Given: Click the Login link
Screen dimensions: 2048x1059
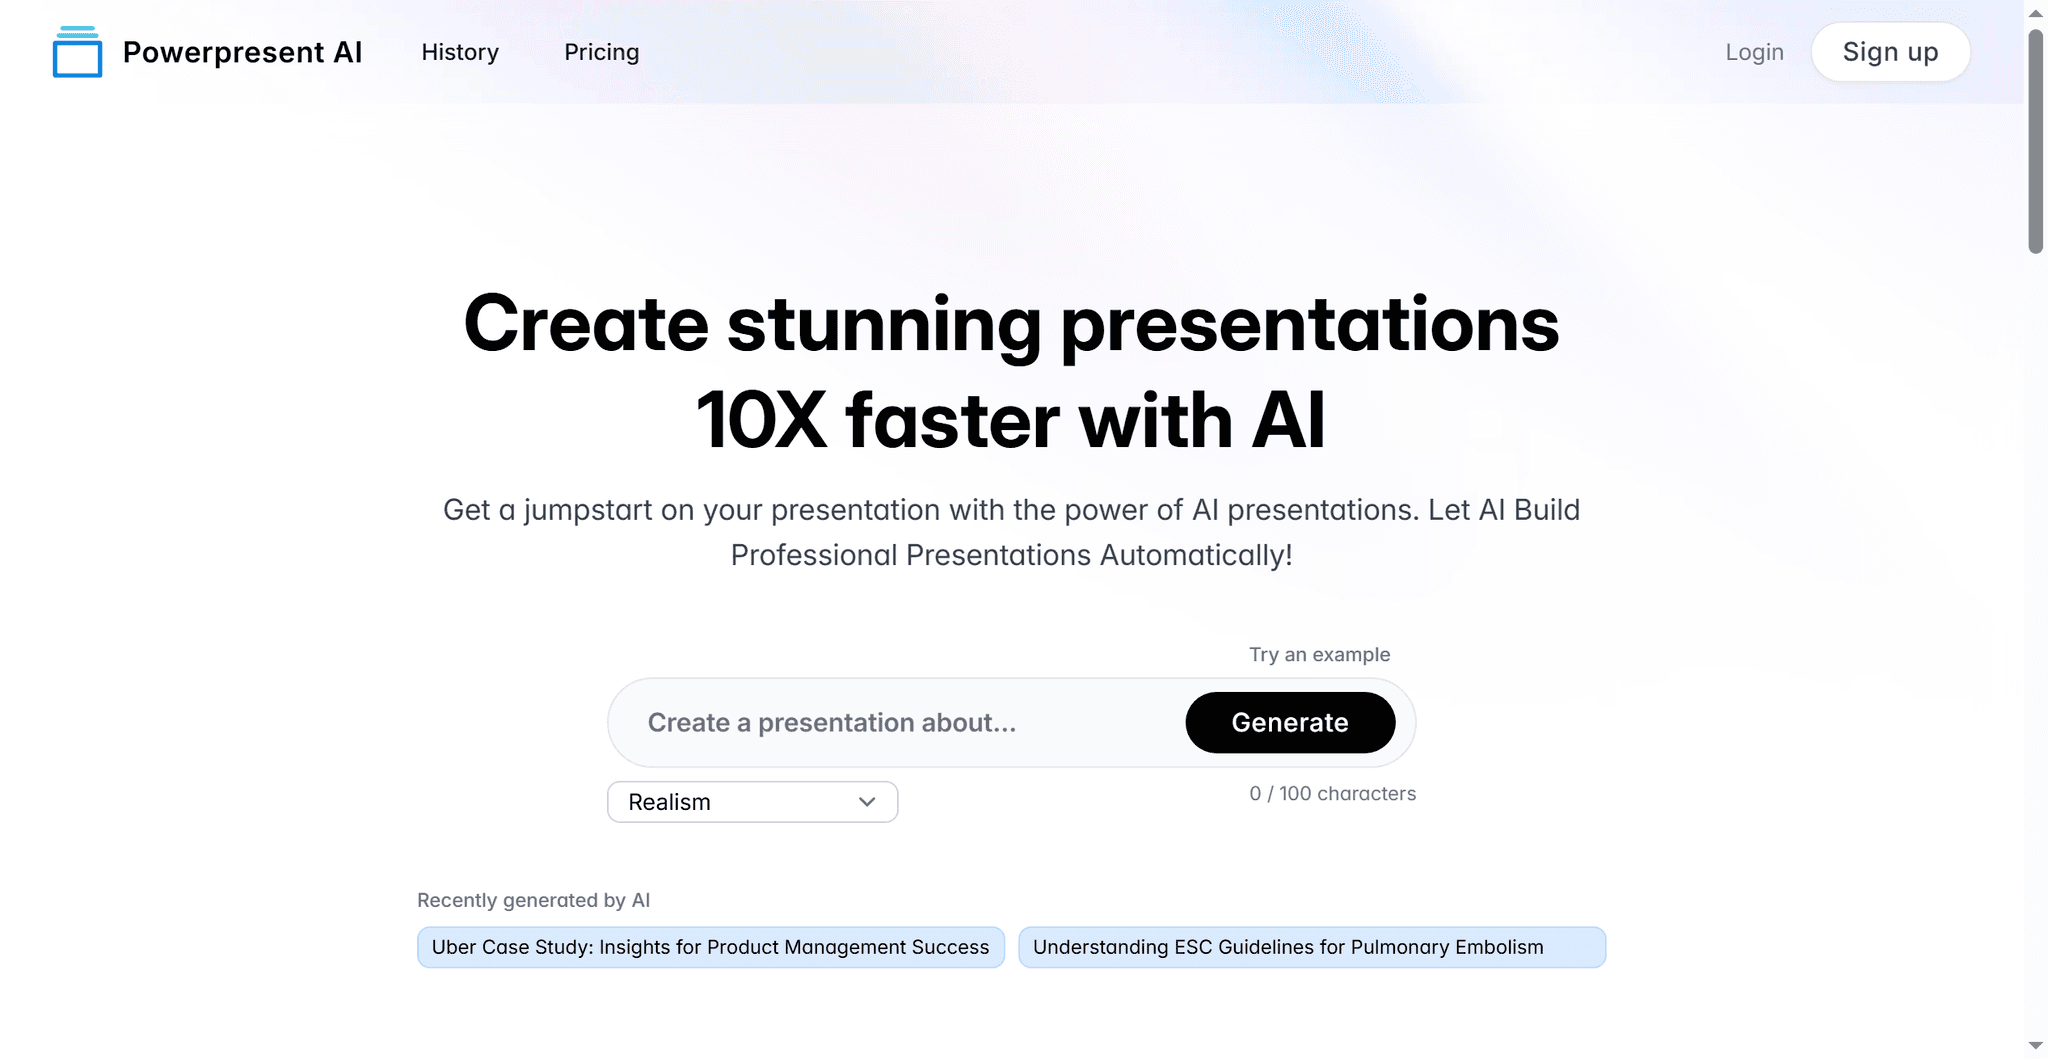Looking at the screenshot, I should point(1754,52).
